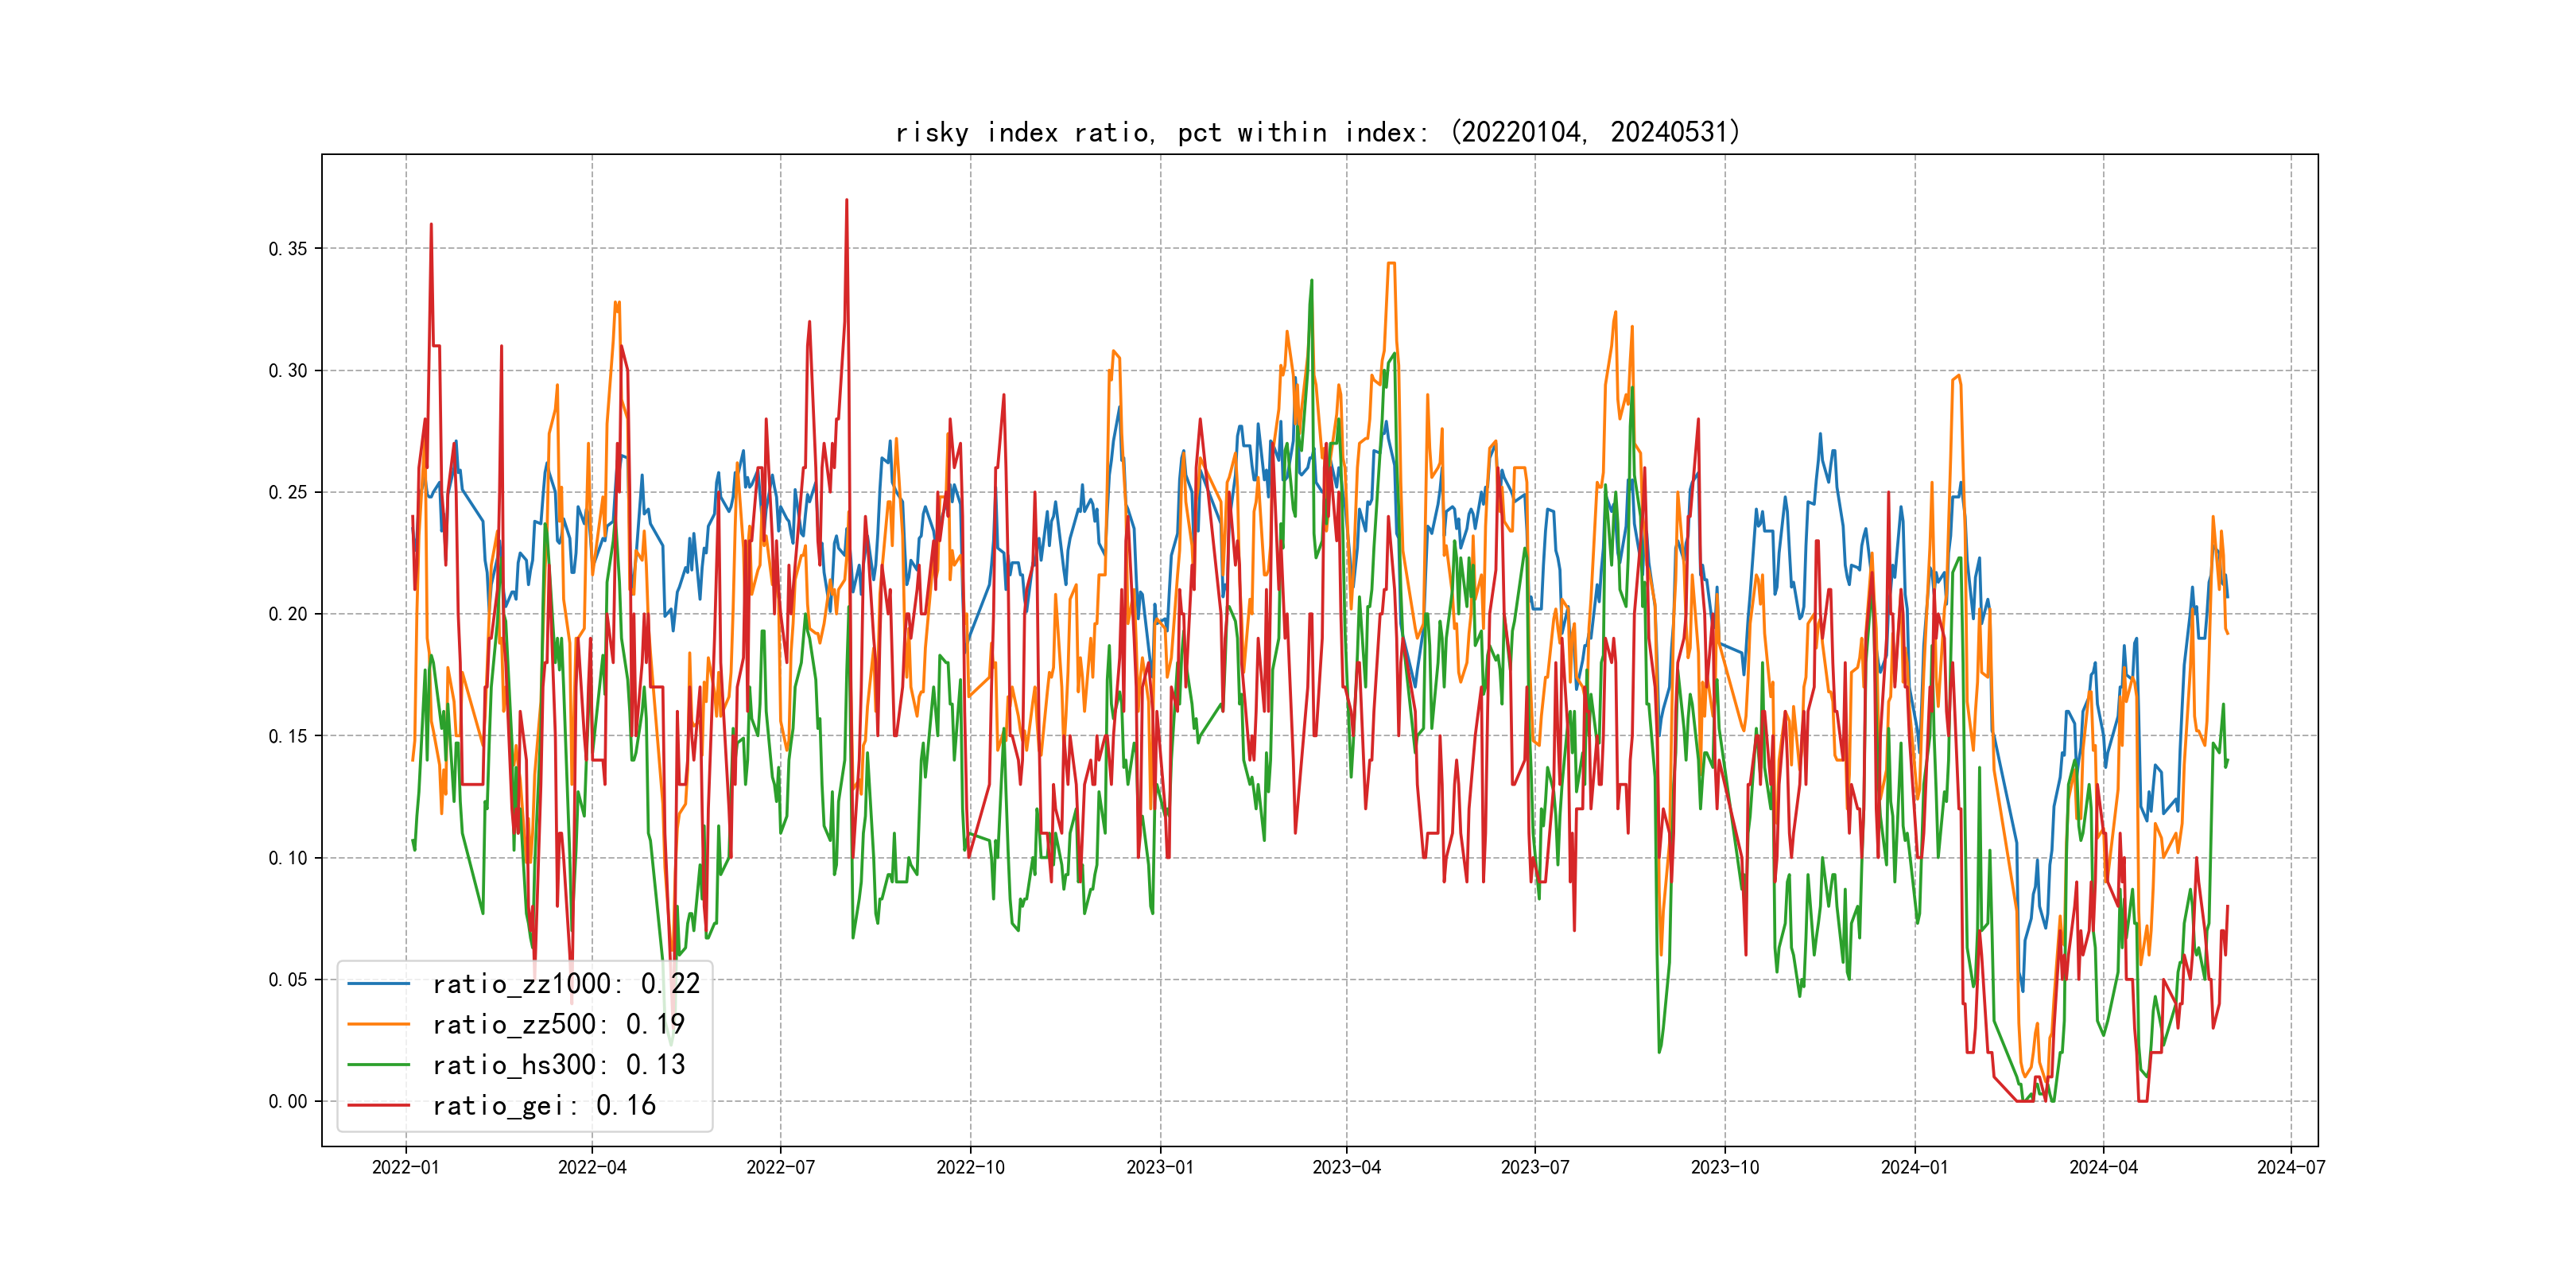This screenshot has width=2576, height=1288.
Task: Click the 0.20 y-axis tick label
Action: (x=288, y=614)
